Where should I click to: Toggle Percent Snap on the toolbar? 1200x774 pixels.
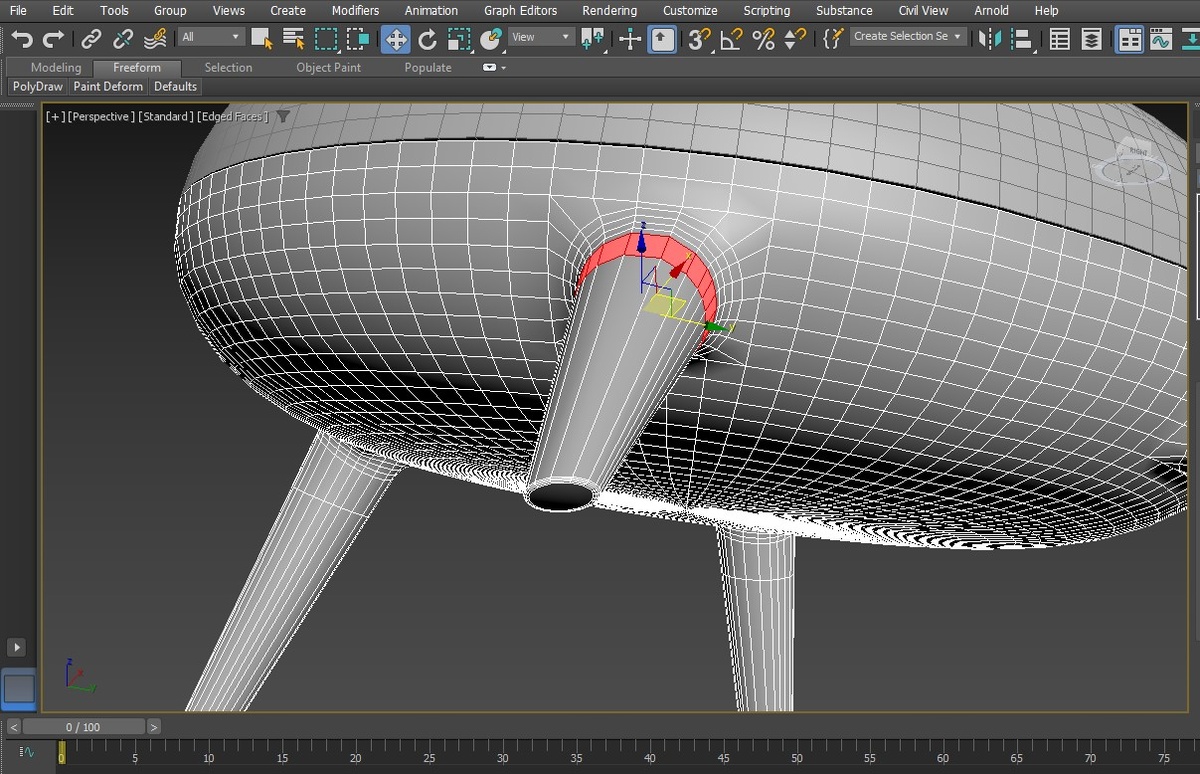point(763,39)
